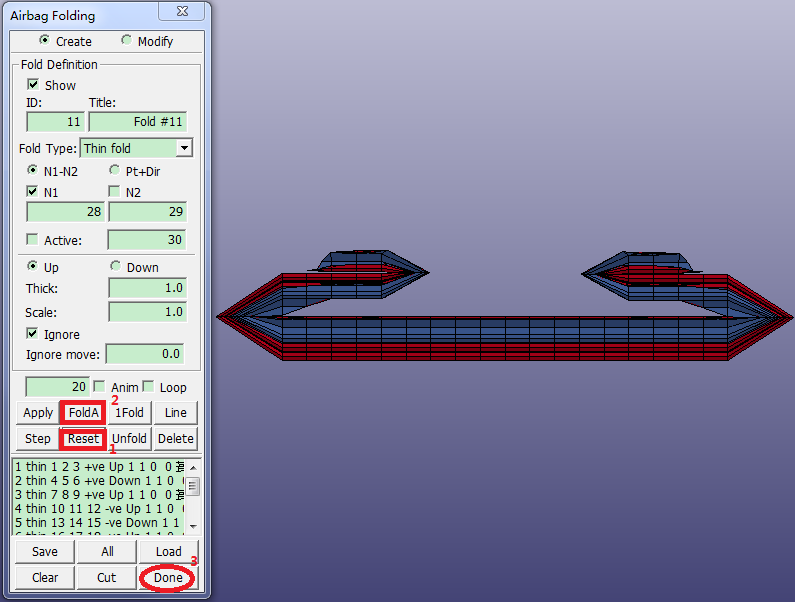This screenshot has width=795, height=602.
Task: Click the Done button
Action: pos(168,578)
